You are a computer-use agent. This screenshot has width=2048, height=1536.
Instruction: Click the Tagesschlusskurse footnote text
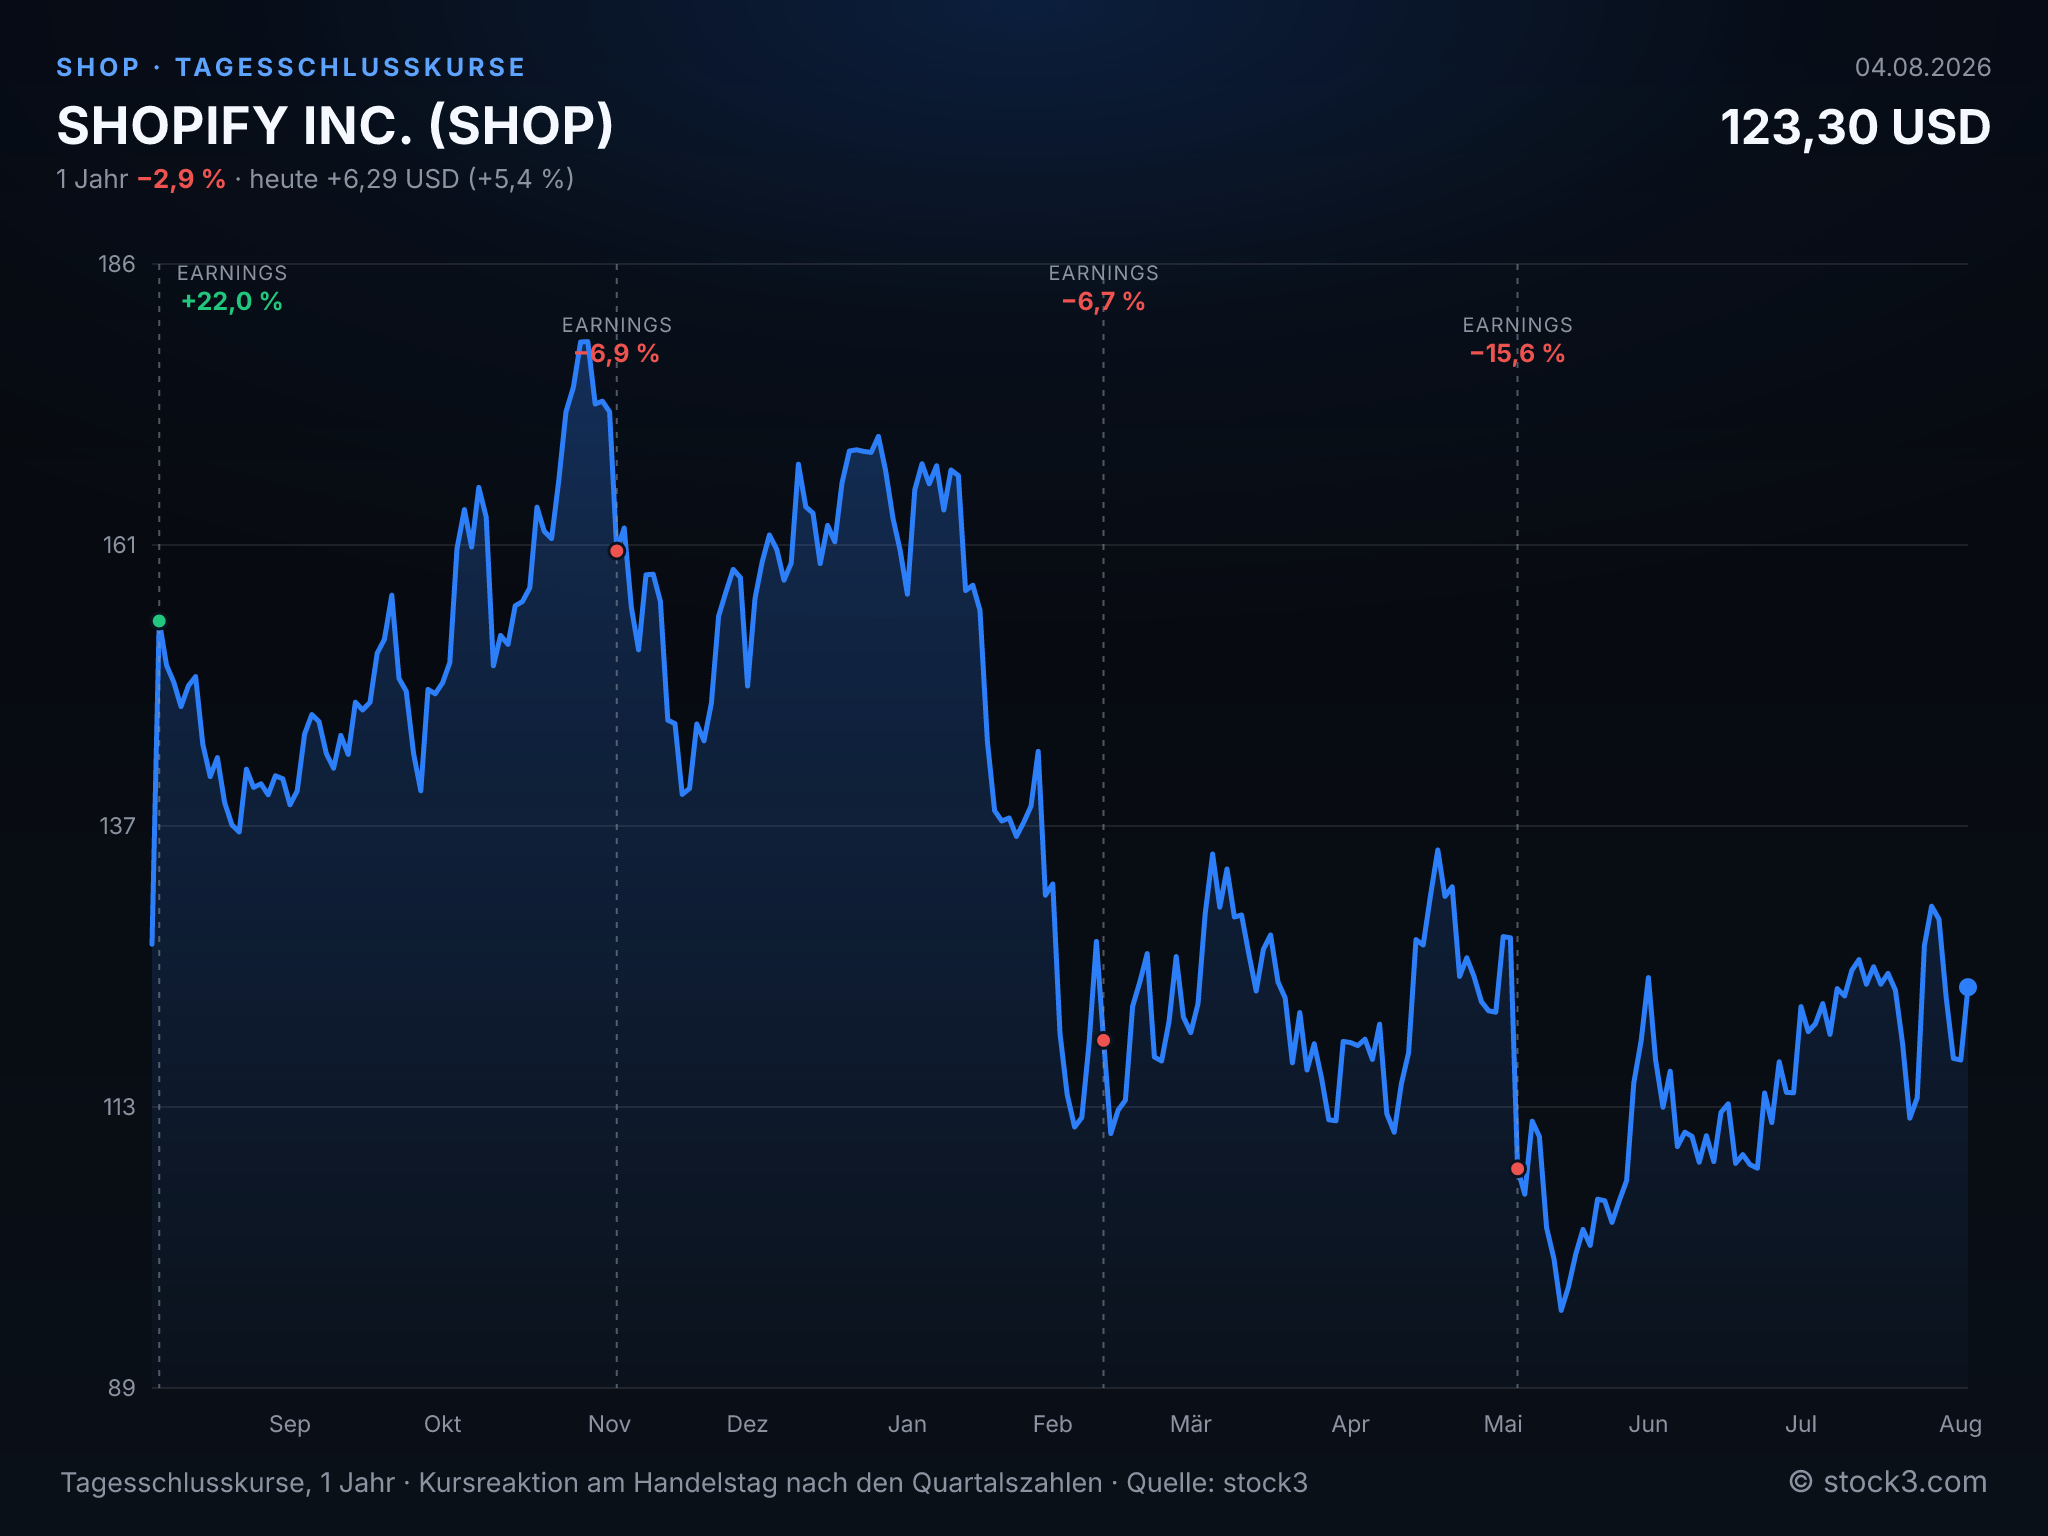tap(684, 1482)
